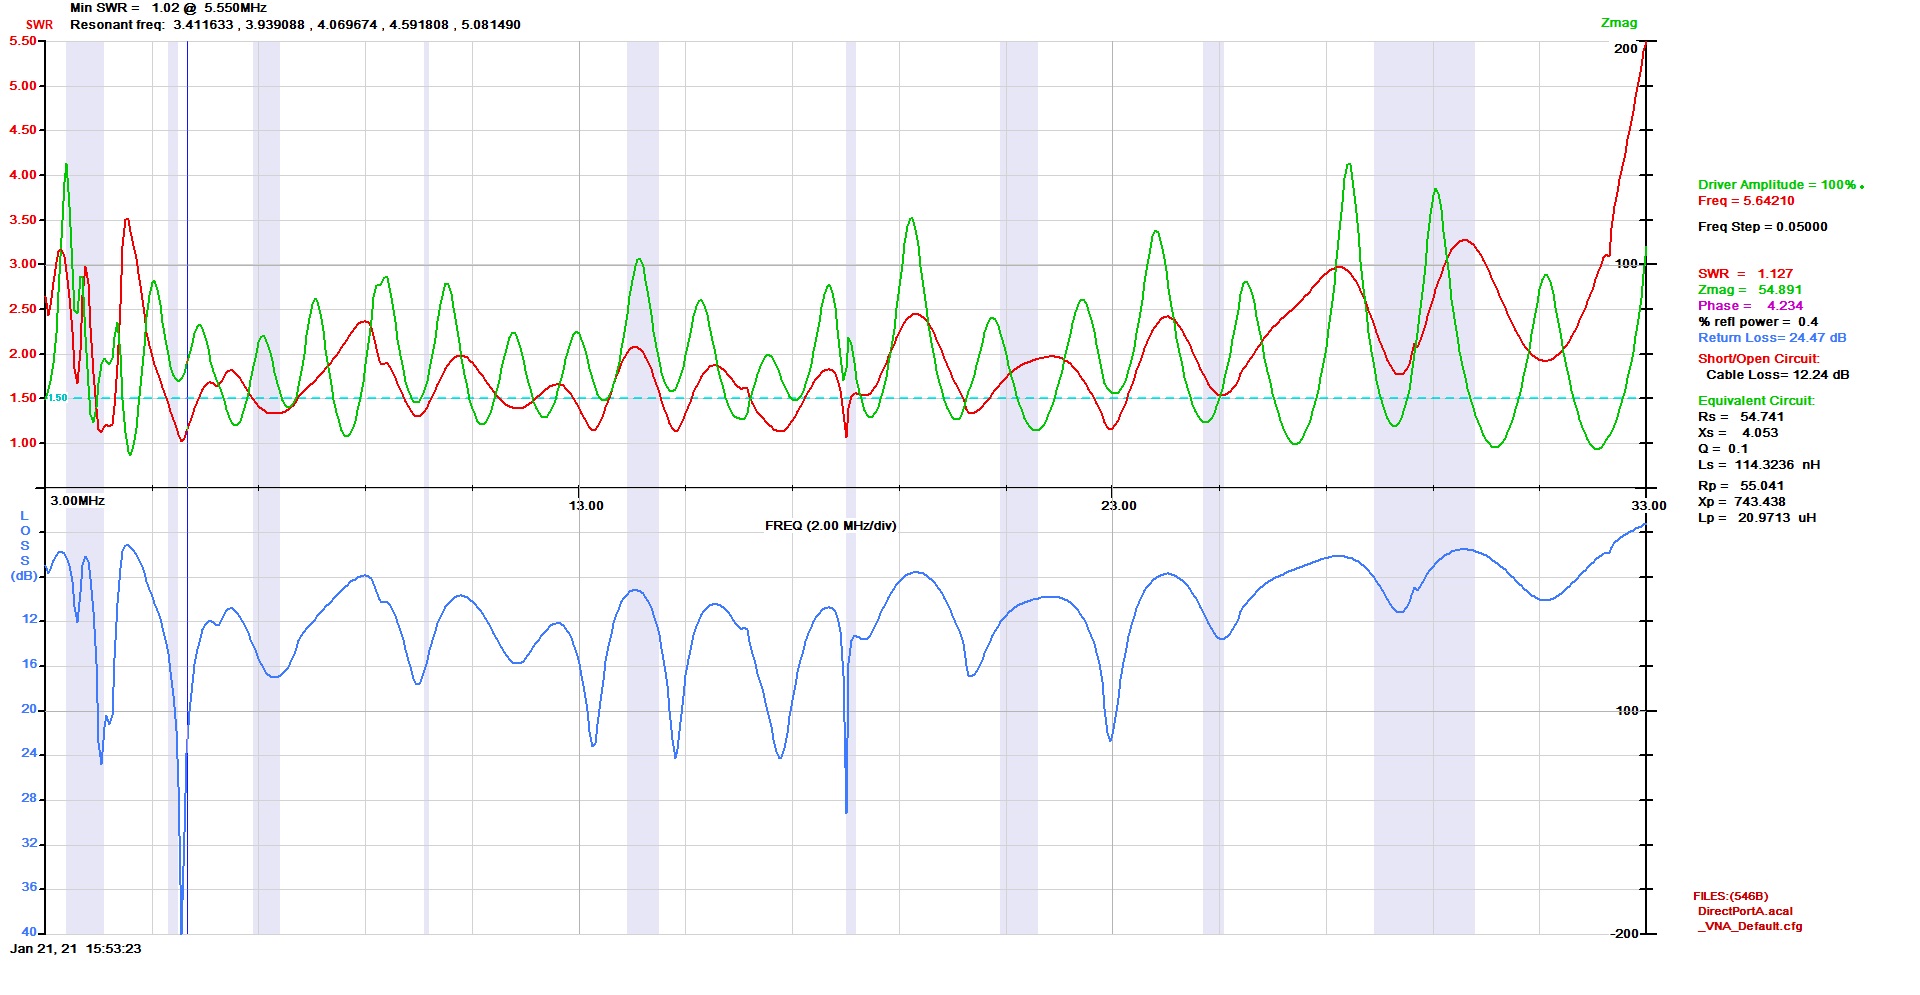The image size is (1920, 995).
Task: Click the red Freq = 5.64210 readout
Action: [1745, 201]
